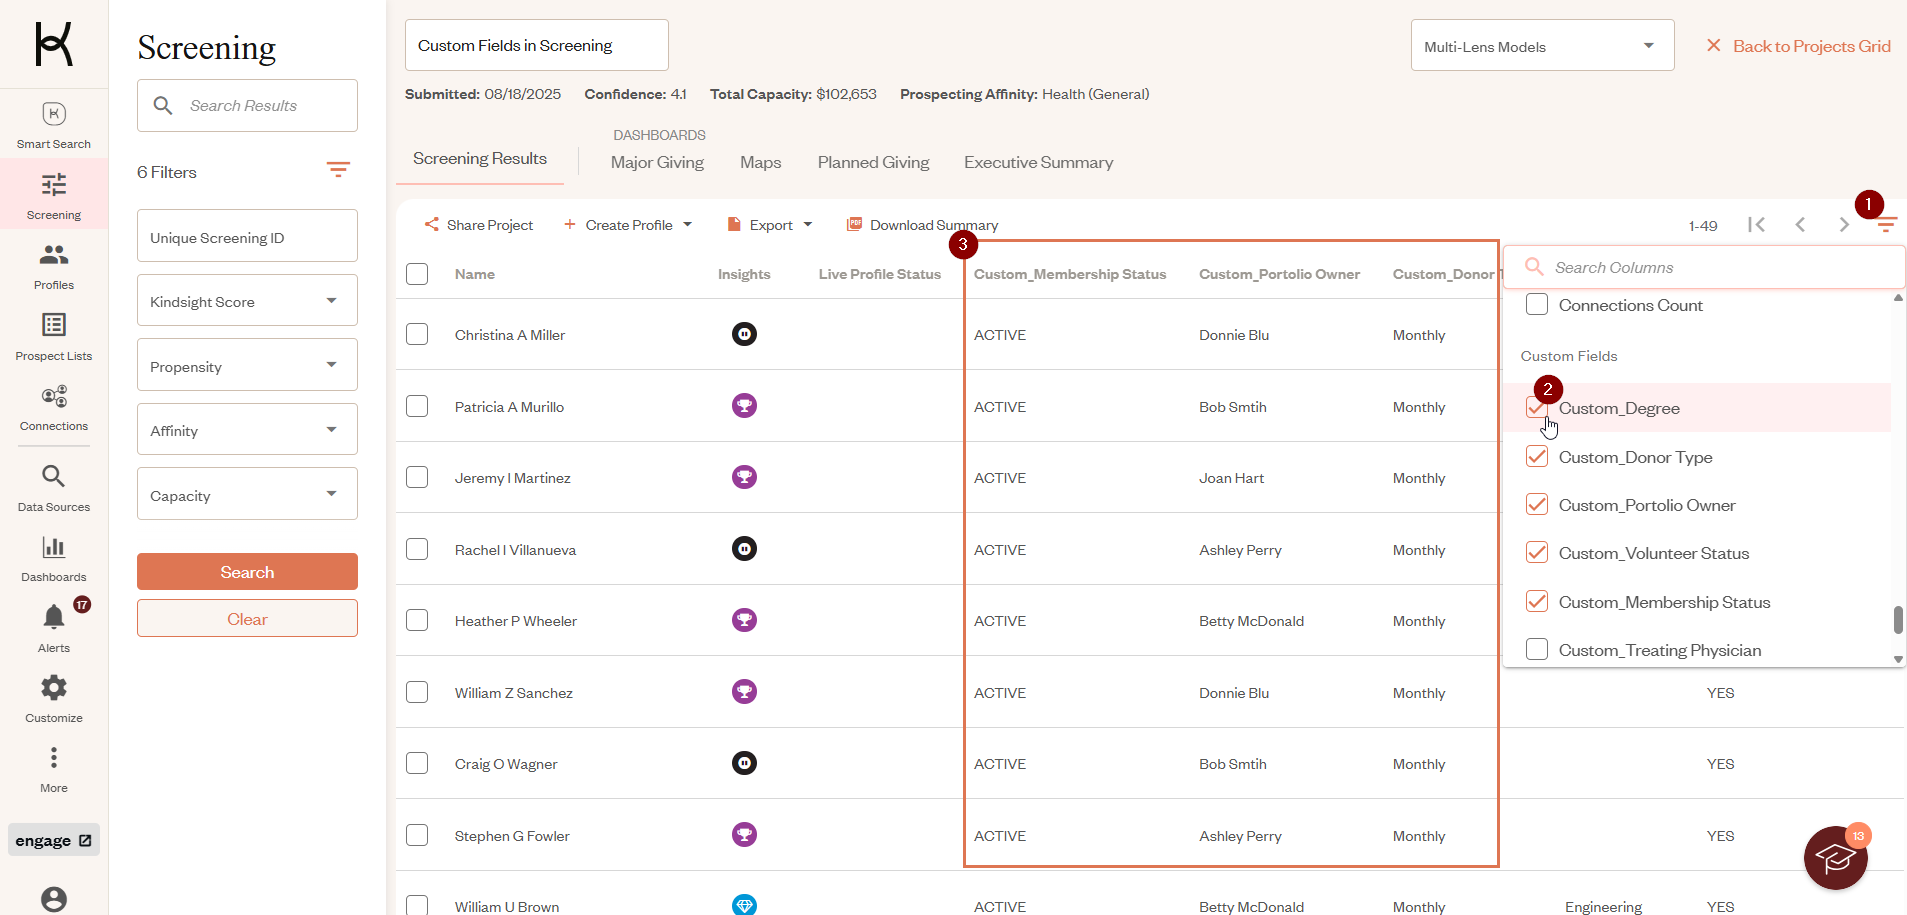The width and height of the screenshot is (1907, 915).
Task: Switch to Screening Results tab
Action: click(480, 159)
